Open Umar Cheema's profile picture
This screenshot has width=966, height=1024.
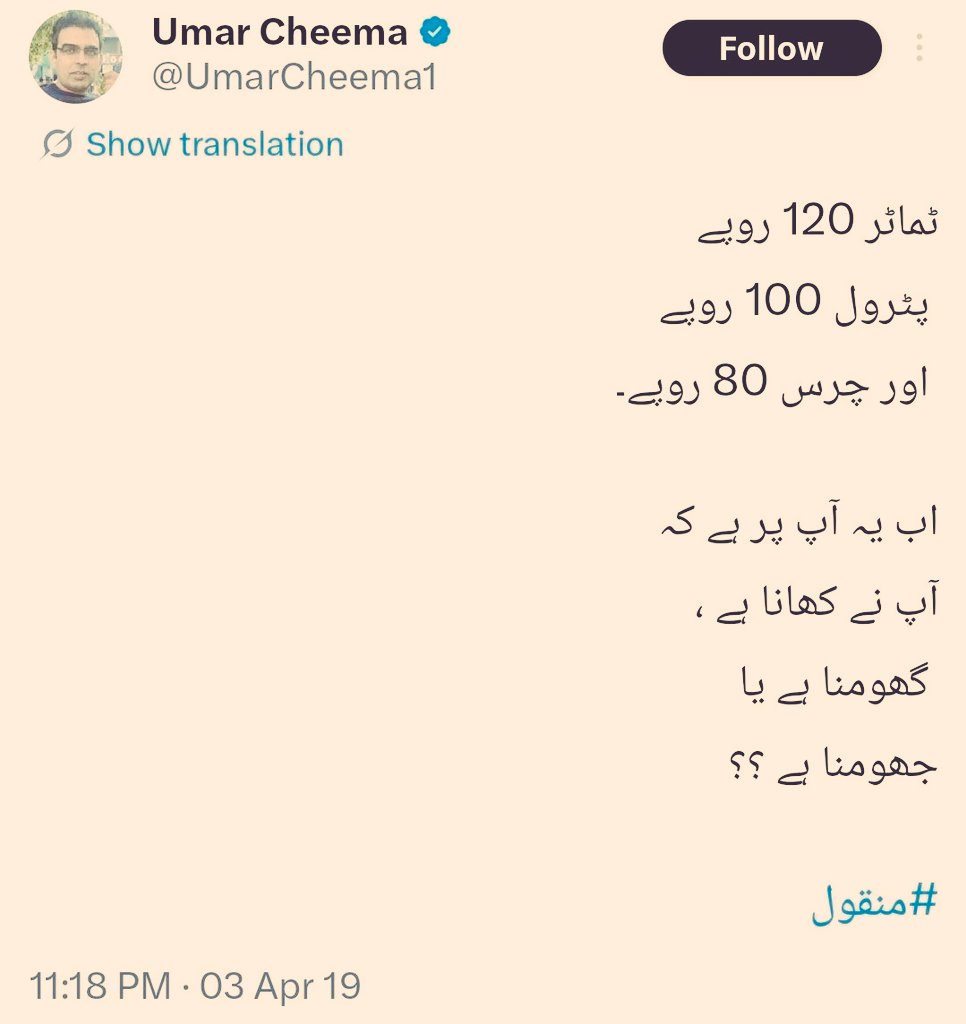[75, 57]
